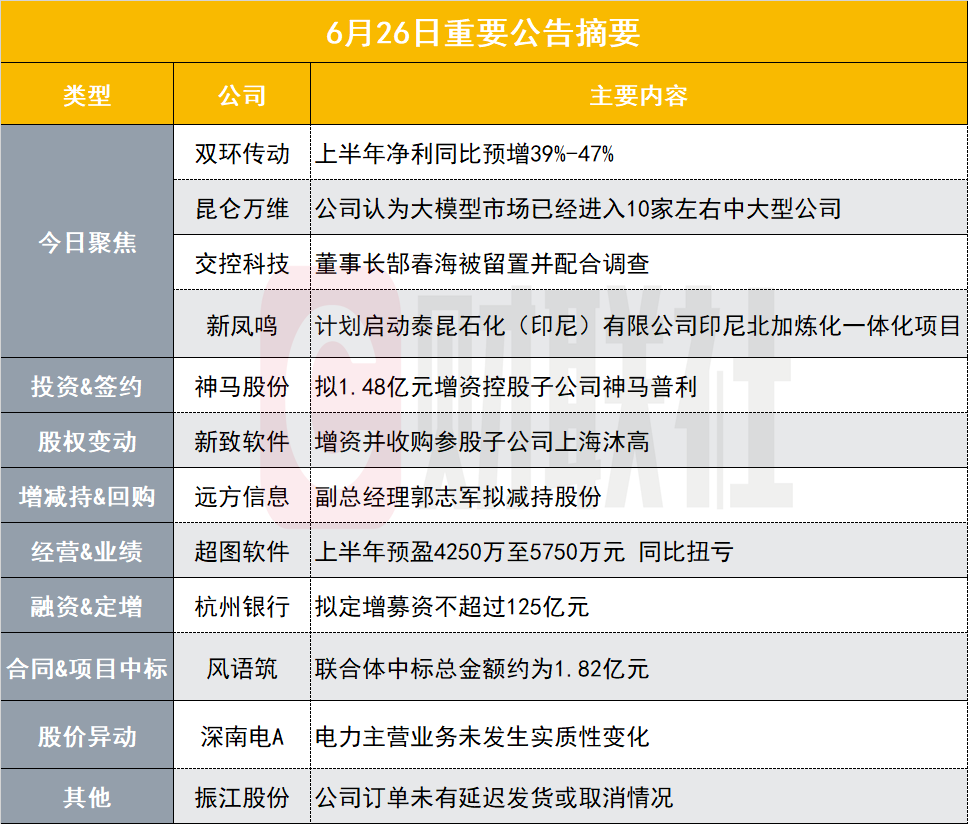
Task: Click 联合体中标总金额约为1.82亿元 text
Action: [482, 668]
